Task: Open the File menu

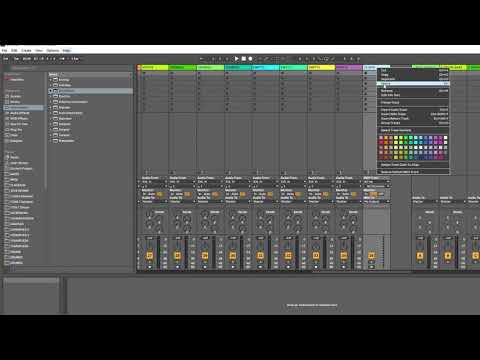Action: [4, 50]
